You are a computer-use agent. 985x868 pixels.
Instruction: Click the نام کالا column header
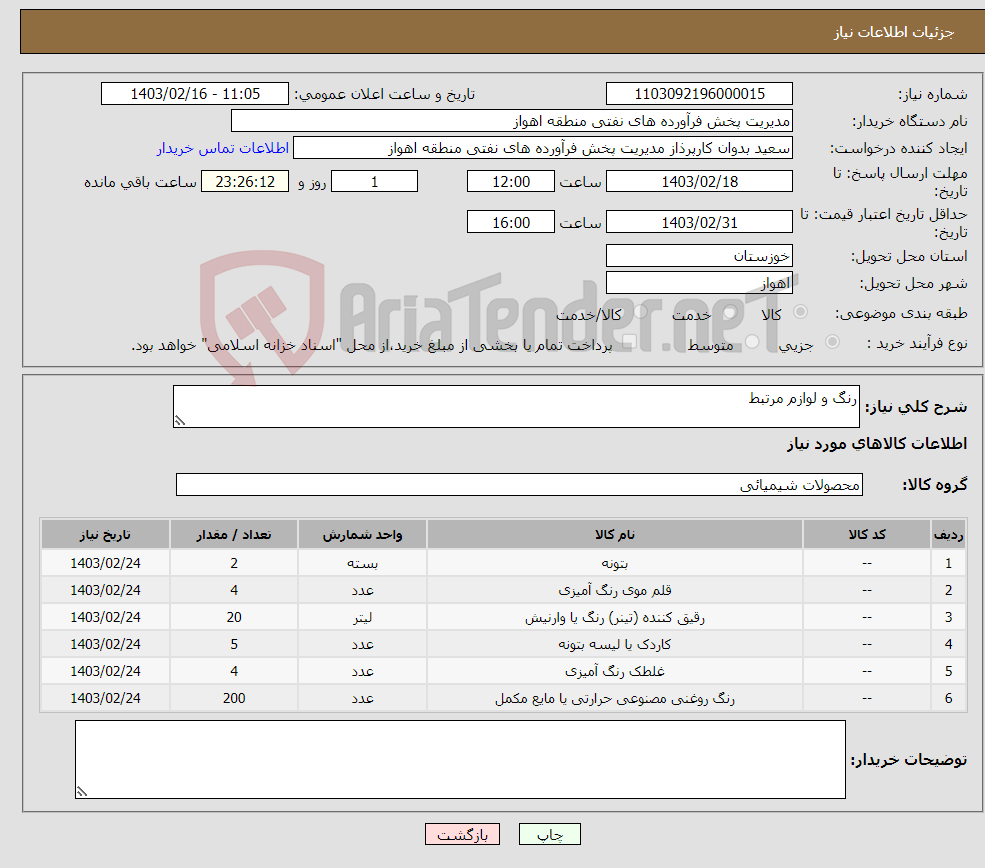click(x=615, y=534)
